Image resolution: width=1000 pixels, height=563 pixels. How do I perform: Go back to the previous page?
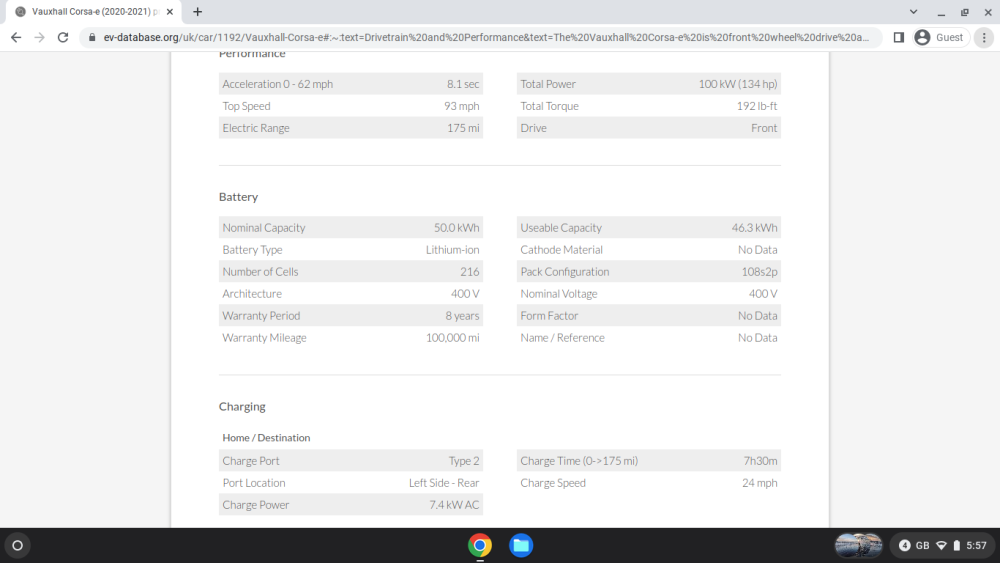point(16,38)
